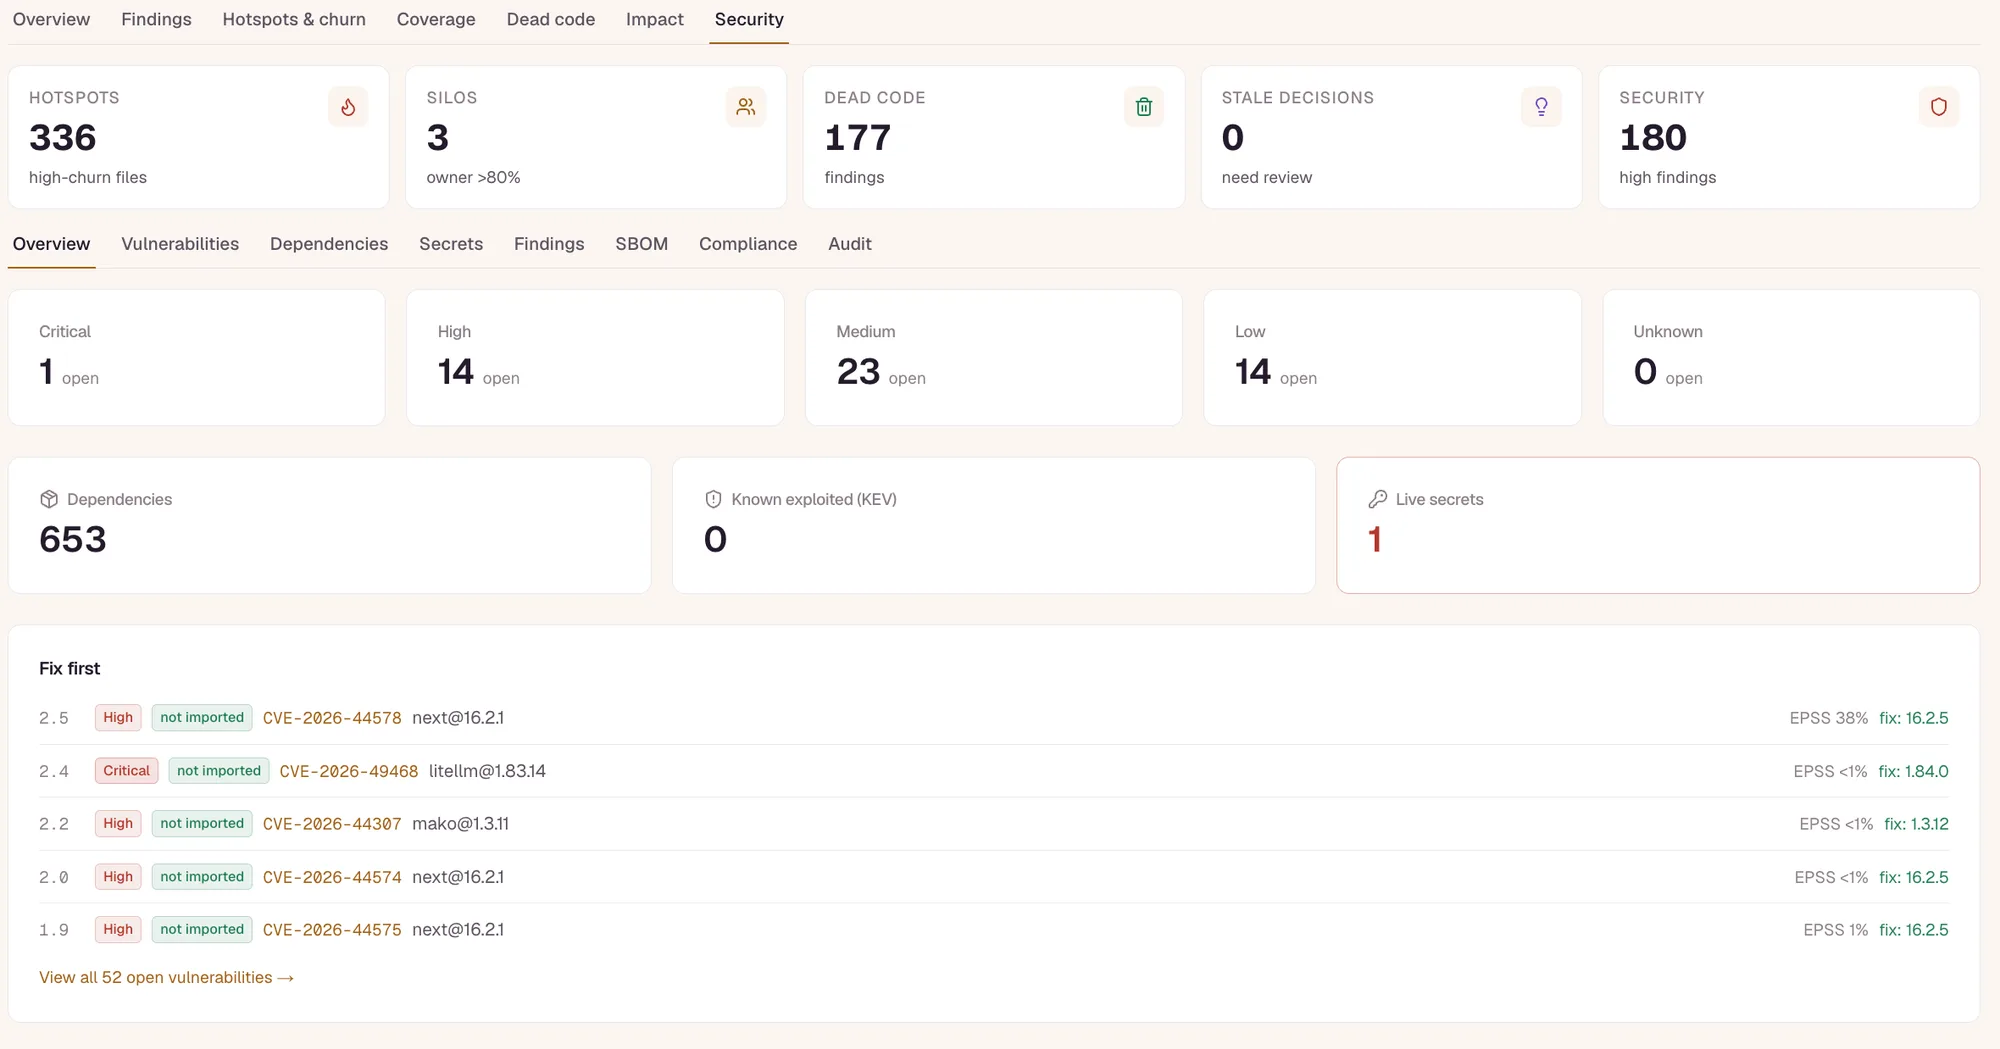The width and height of the screenshot is (2000, 1049).
Task: Open CVE-2026-44578 link
Action: point(332,718)
